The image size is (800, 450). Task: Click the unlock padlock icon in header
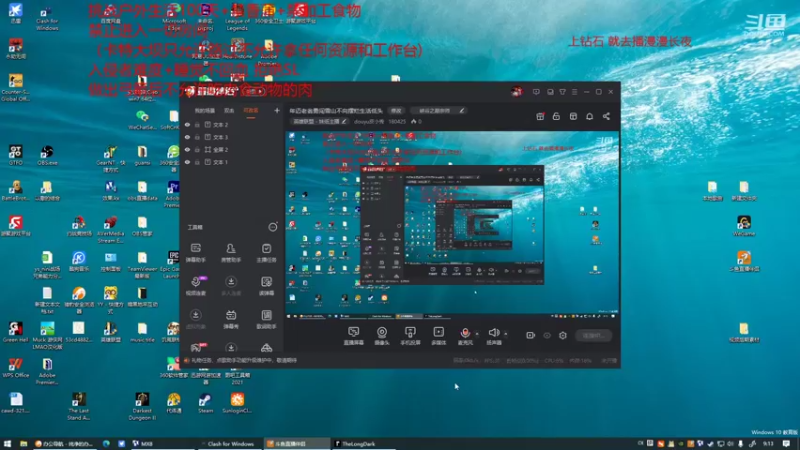coord(556,116)
